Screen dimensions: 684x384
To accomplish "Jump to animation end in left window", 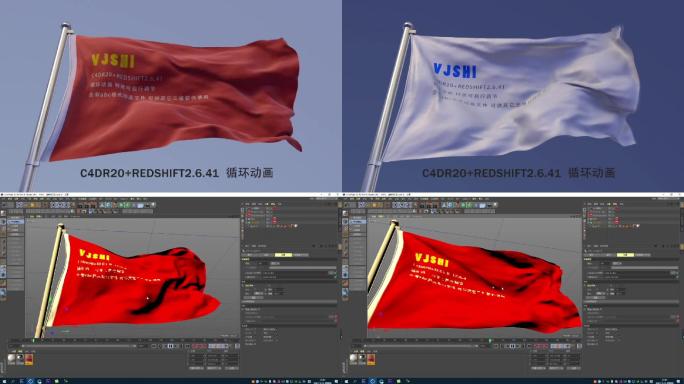I will [x=187, y=346].
